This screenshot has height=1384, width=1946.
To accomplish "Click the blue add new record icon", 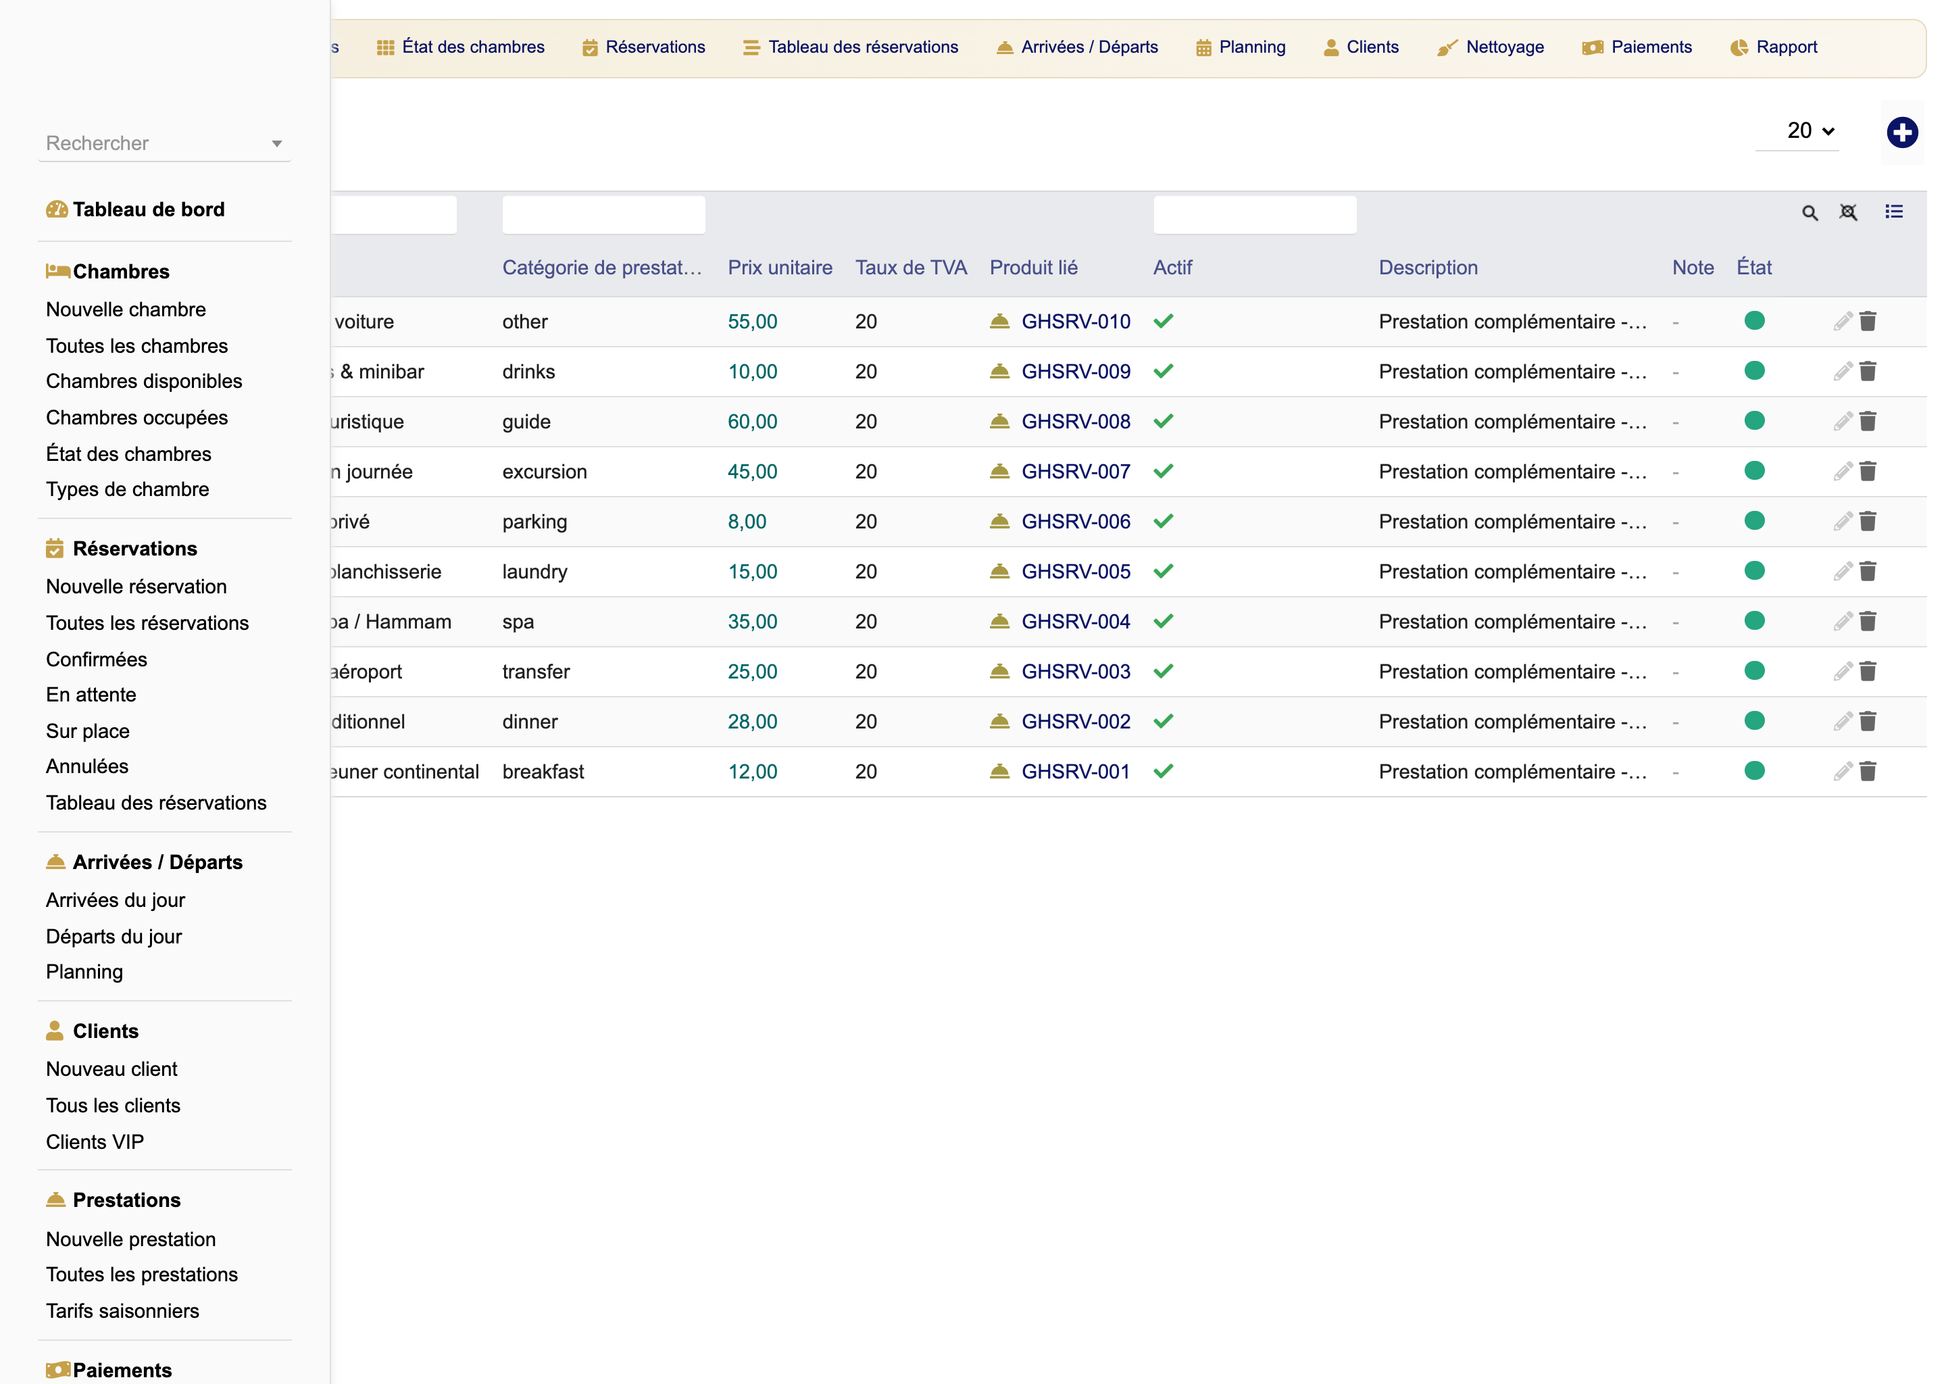I will point(1901,132).
